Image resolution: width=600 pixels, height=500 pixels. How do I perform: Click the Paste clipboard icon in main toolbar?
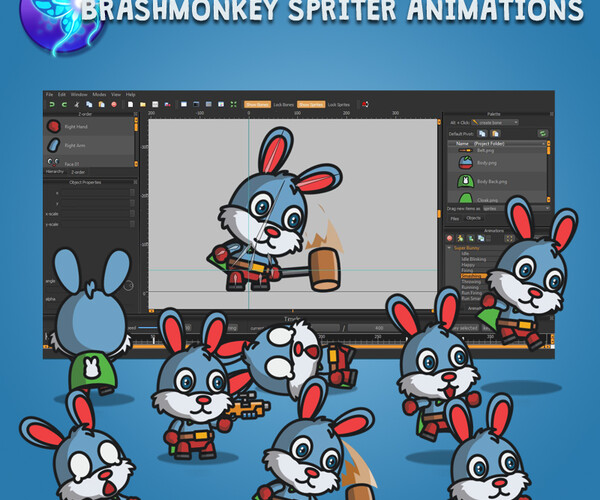[101, 104]
